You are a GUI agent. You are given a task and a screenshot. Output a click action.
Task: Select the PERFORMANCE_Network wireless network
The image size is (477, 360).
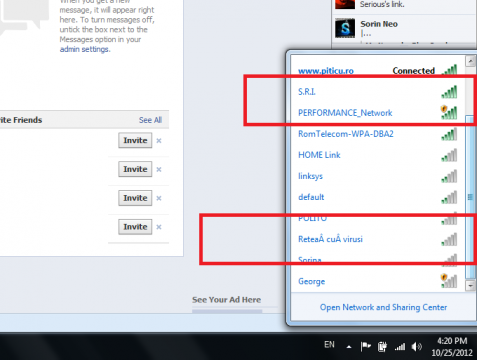click(378, 113)
